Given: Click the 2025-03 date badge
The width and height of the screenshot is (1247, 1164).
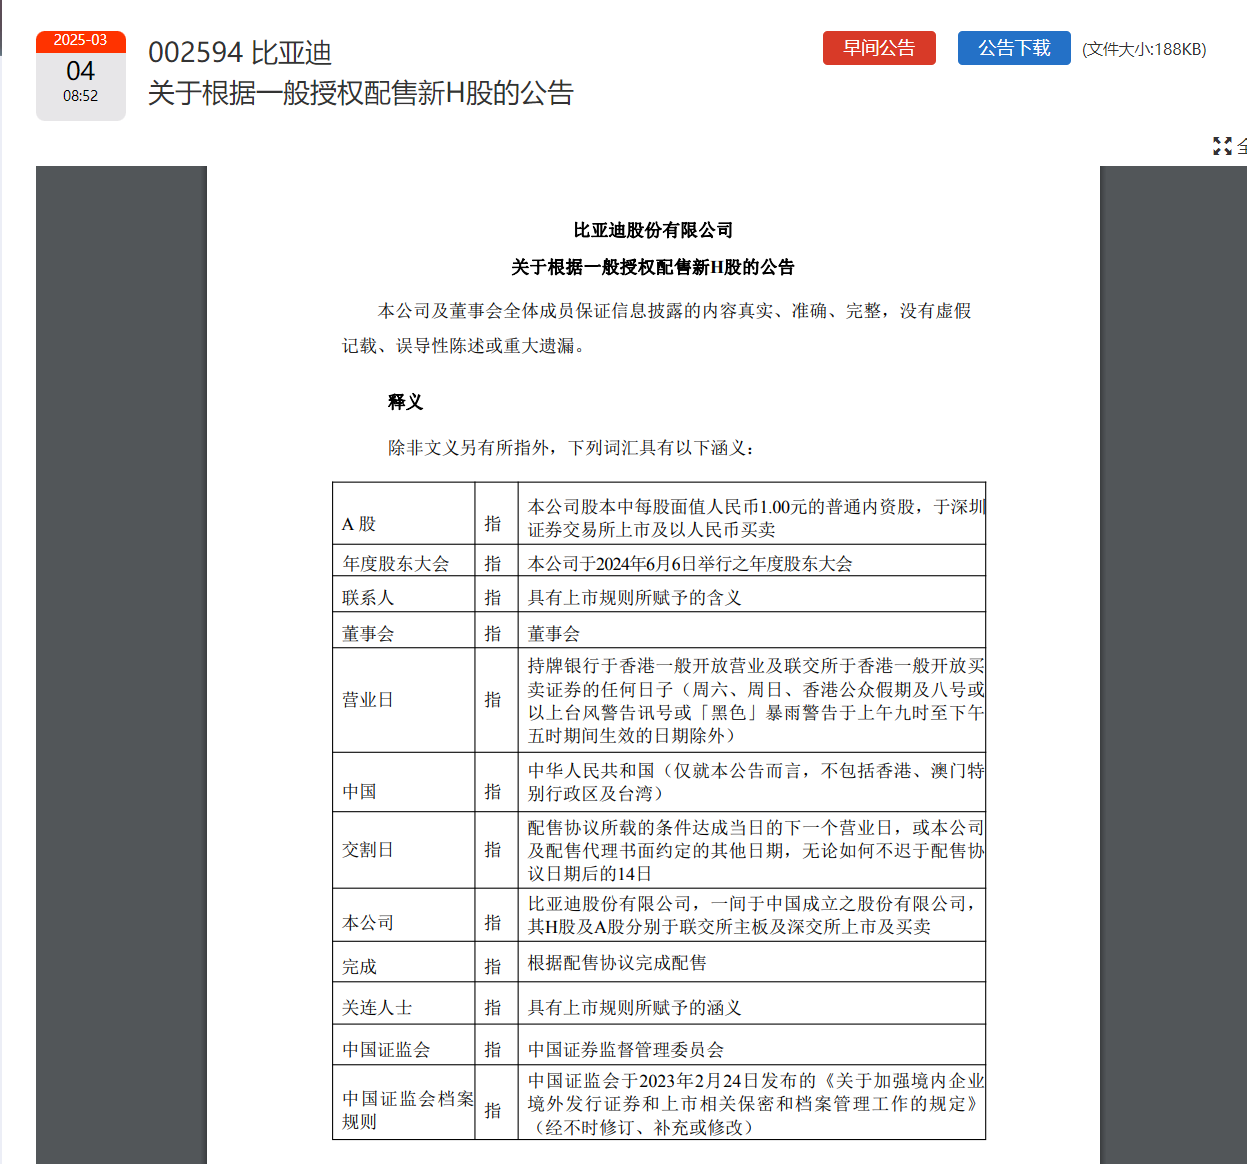Looking at the screenshot, I should pyautogui.click(x=81, y=41).
